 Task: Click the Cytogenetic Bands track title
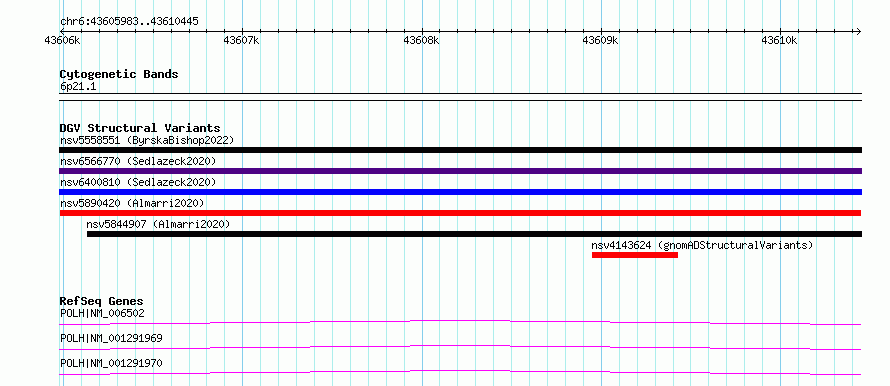tap(119, 74)
